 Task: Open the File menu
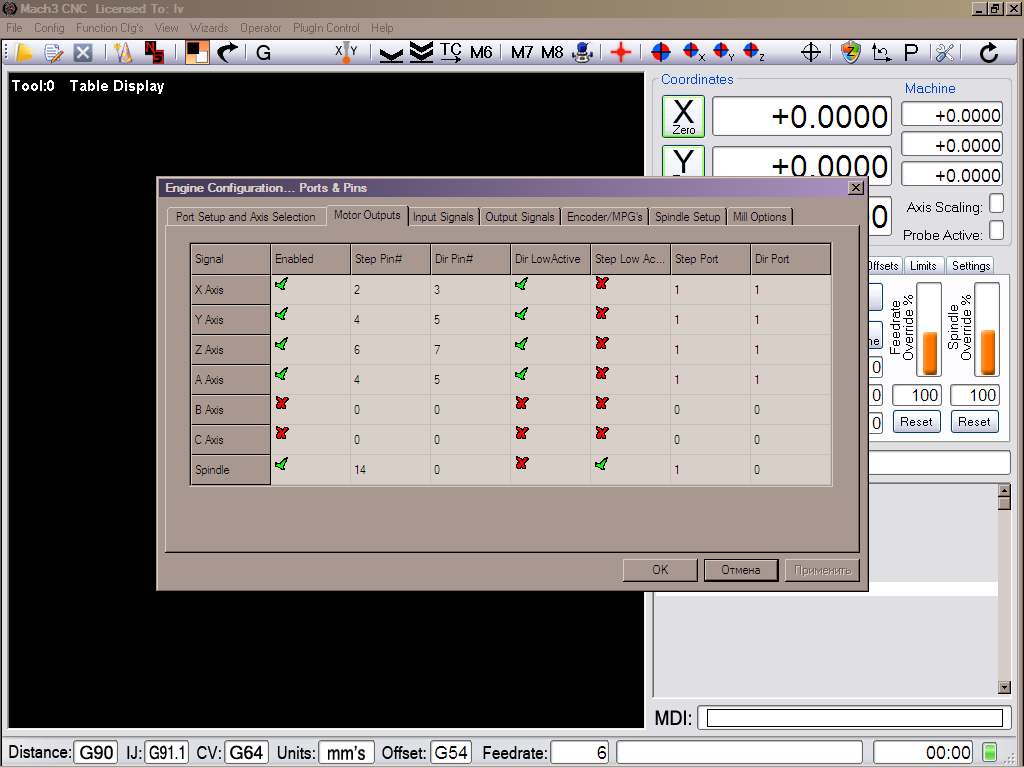(x=14, y=28)
